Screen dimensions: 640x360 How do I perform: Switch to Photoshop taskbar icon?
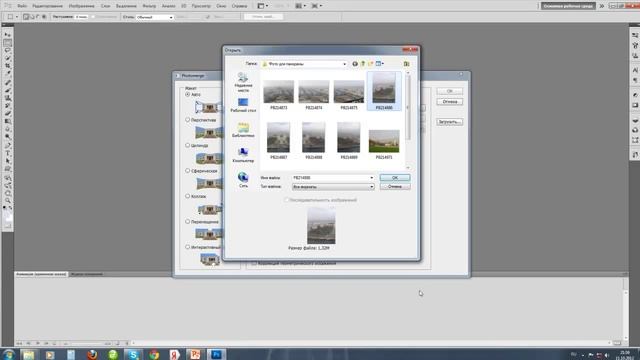click(x=216, y=354)
